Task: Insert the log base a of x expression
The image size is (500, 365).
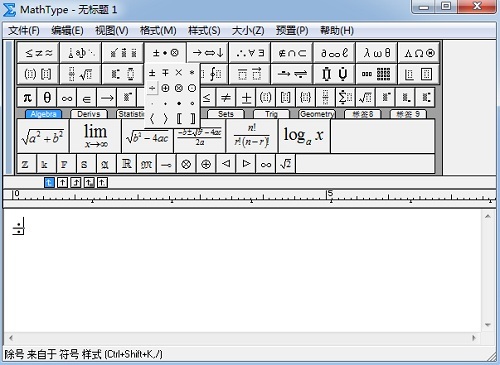Action: (x=304, y=136)
